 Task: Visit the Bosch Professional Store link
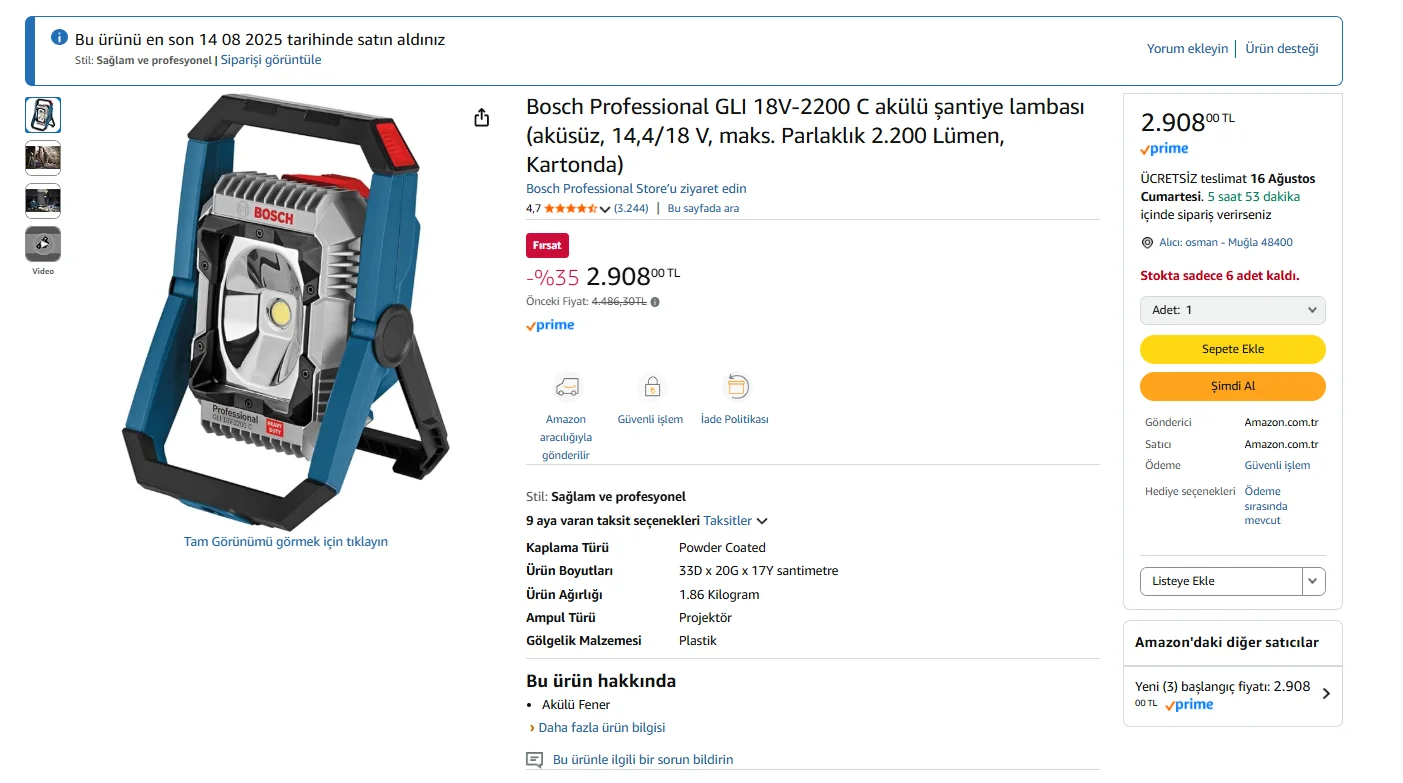click(x=636, y=189)
